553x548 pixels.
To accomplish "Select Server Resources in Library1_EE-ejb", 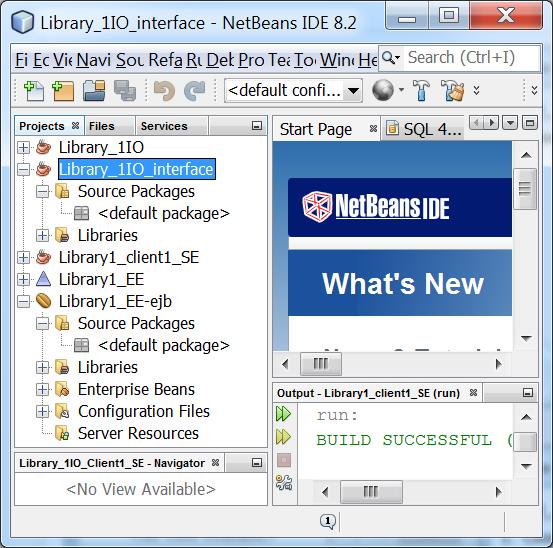I will click(x=138, y=433).
